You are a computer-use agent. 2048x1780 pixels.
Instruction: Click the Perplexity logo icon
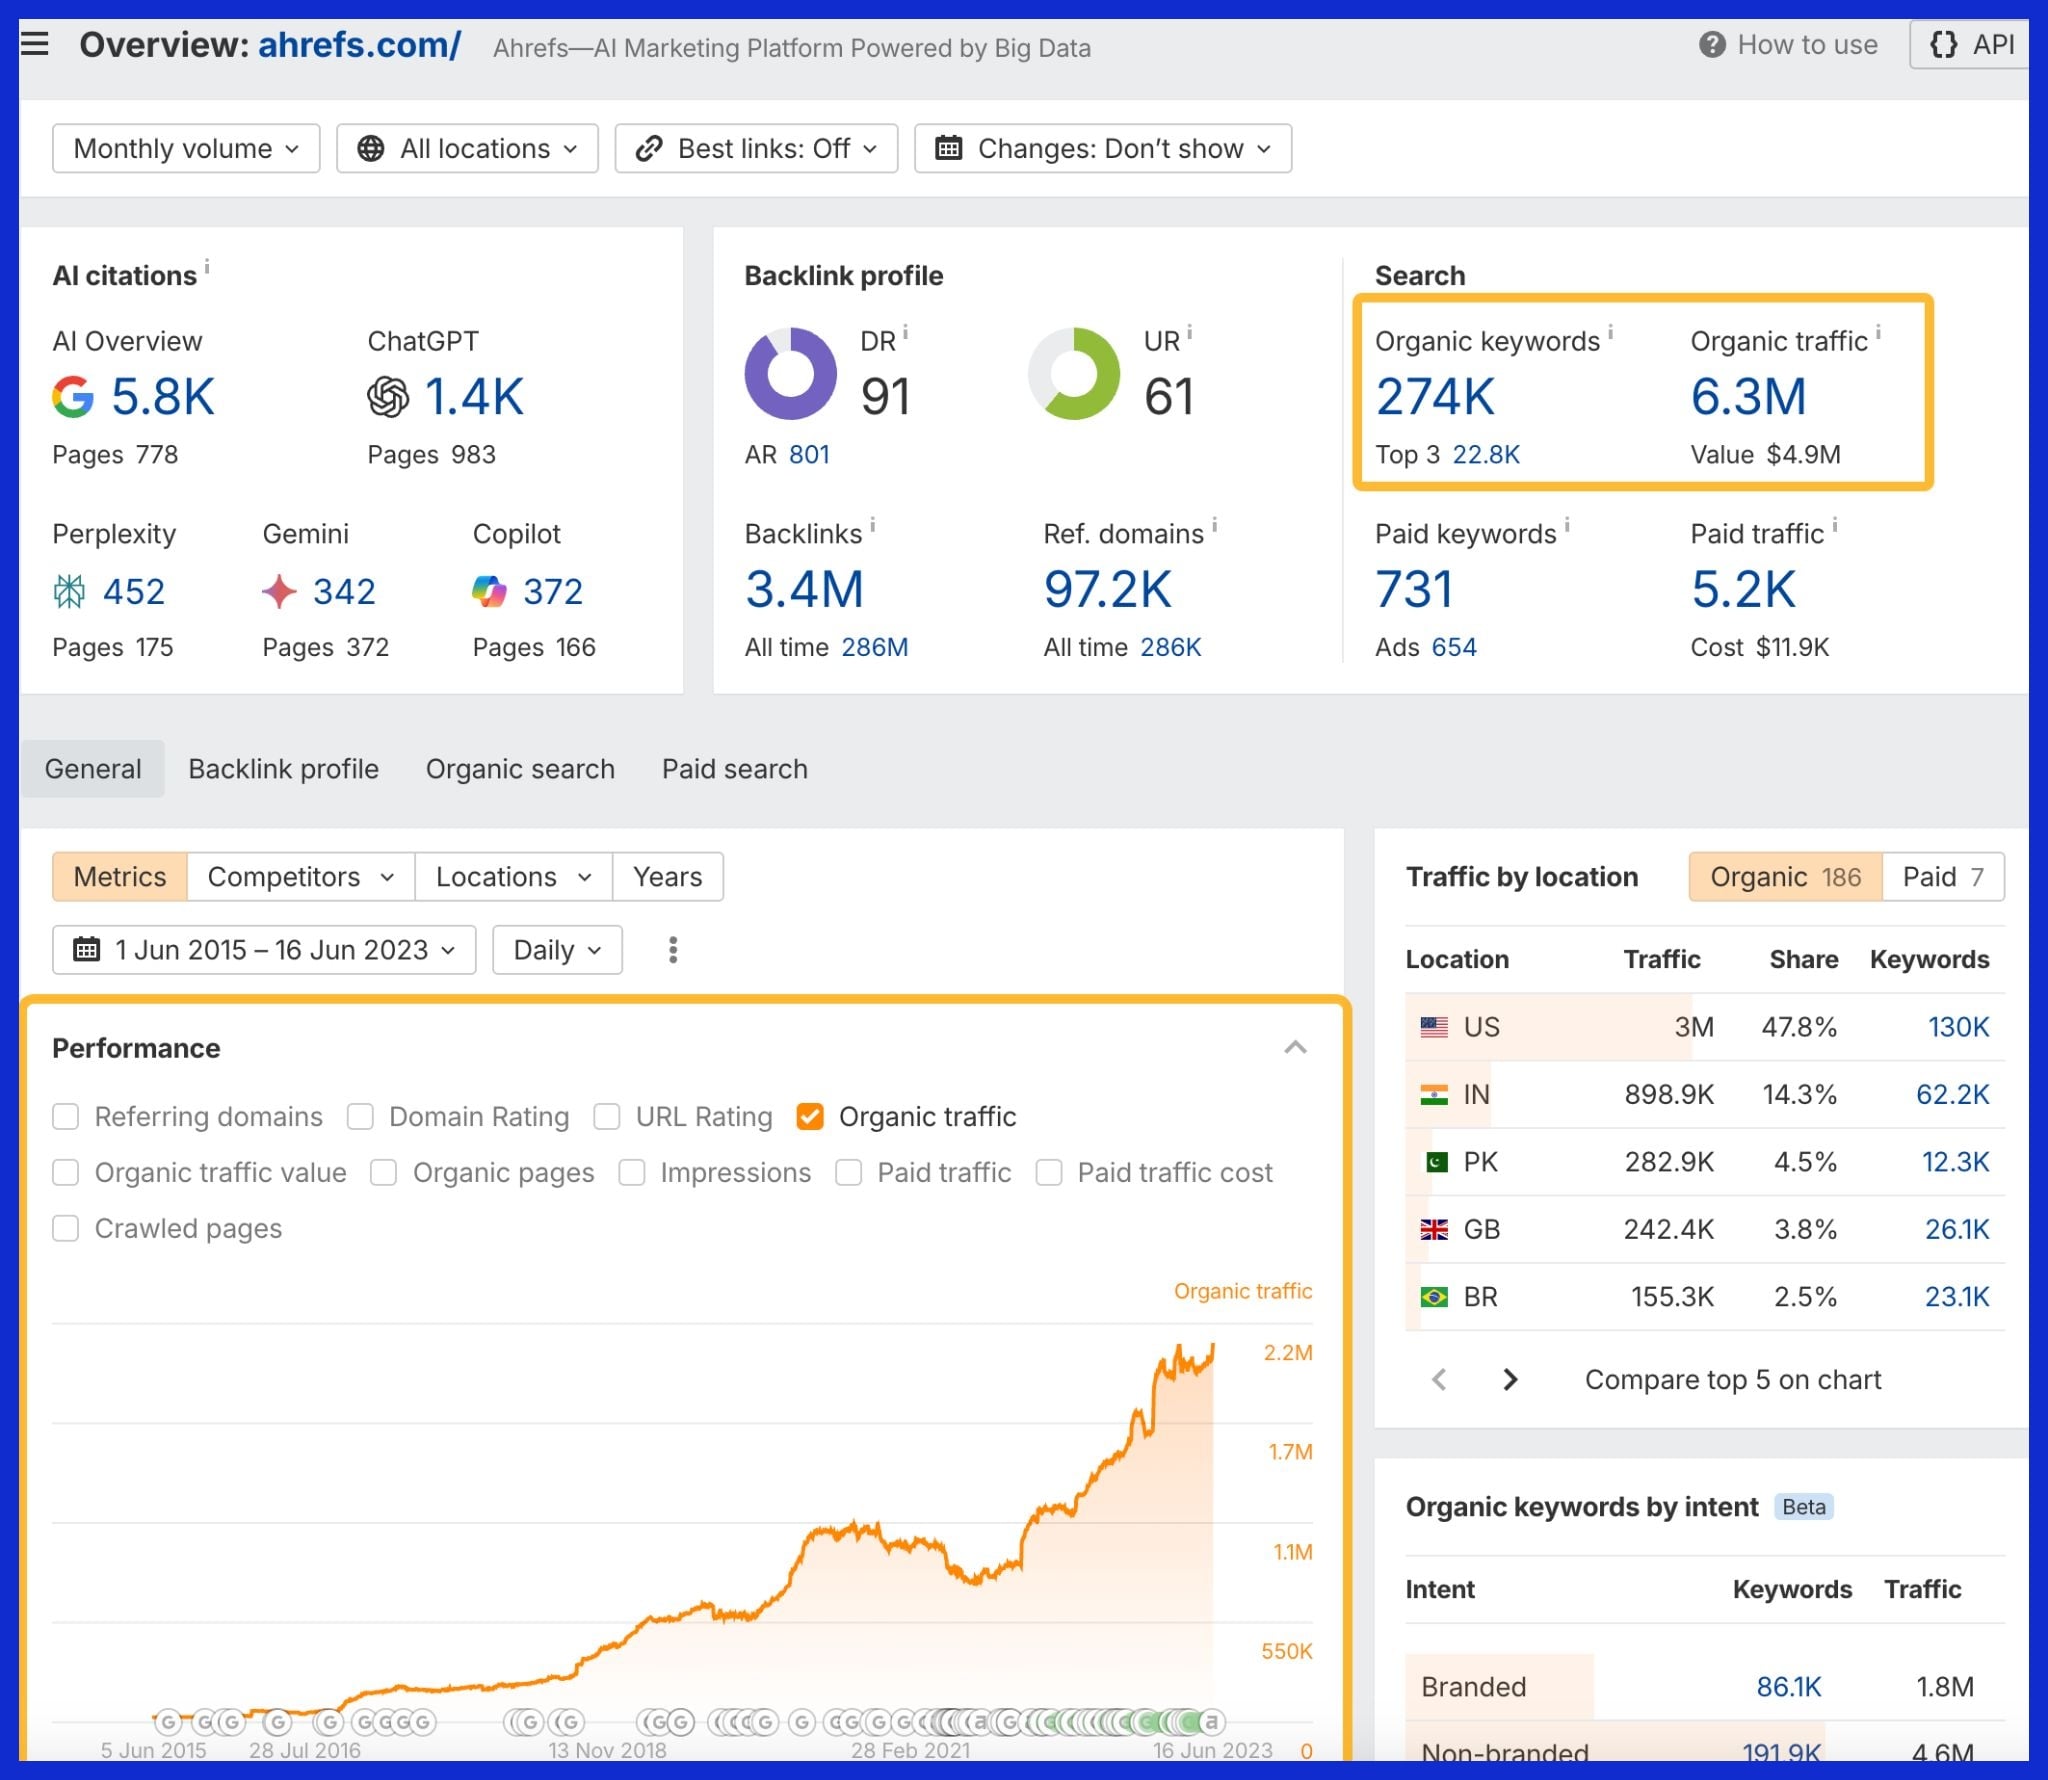tap(69, 592)
